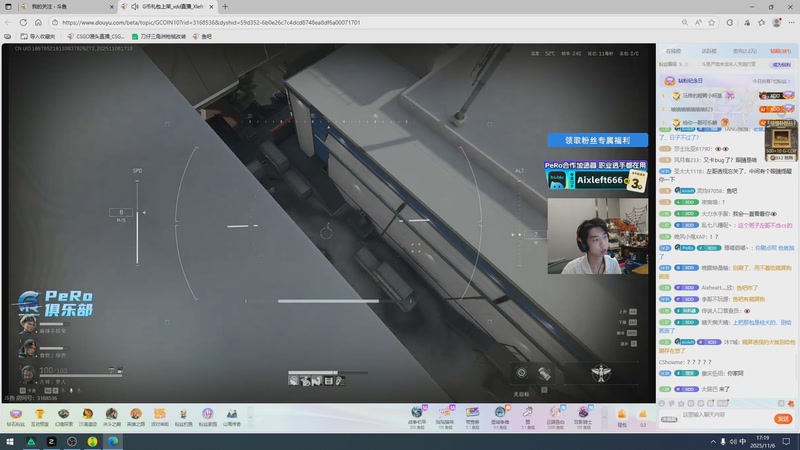Image resolution: width=800 pixels, height=450 pixels.
Task: Click the address bar URL
Action: point(211,22)
